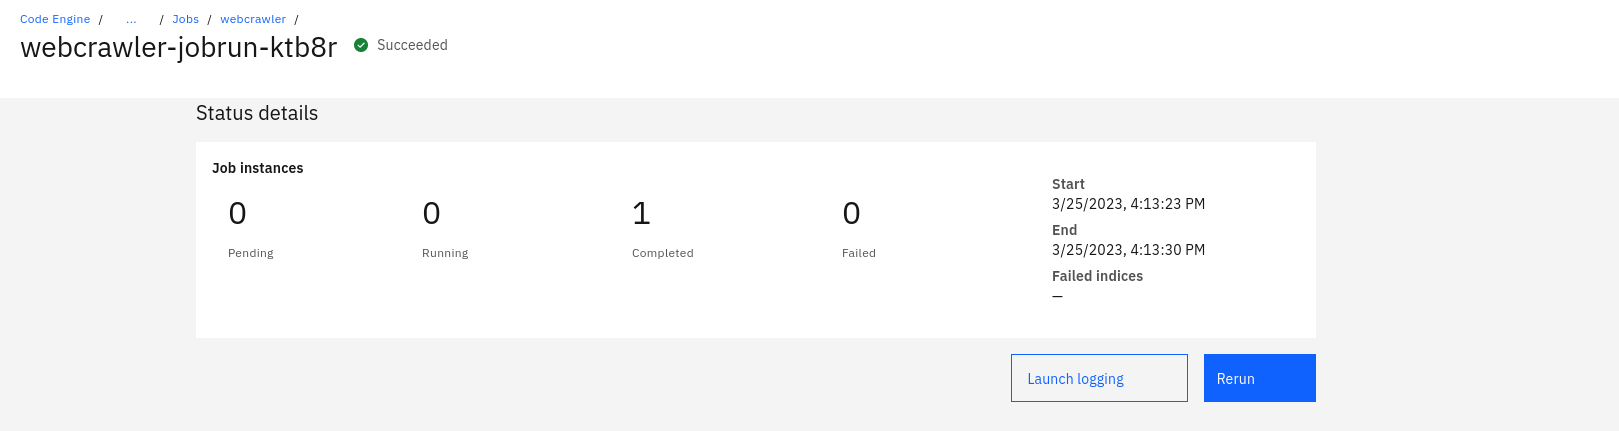Click the green Succeeded checkmark icon
Viewport: 1619px width, 431px height.
pos(361,45)
